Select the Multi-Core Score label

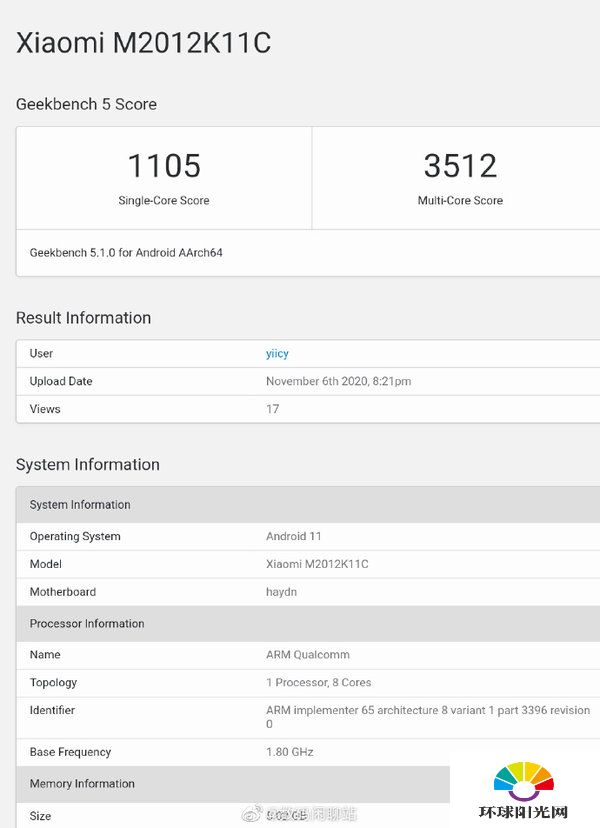coord(460,201)
